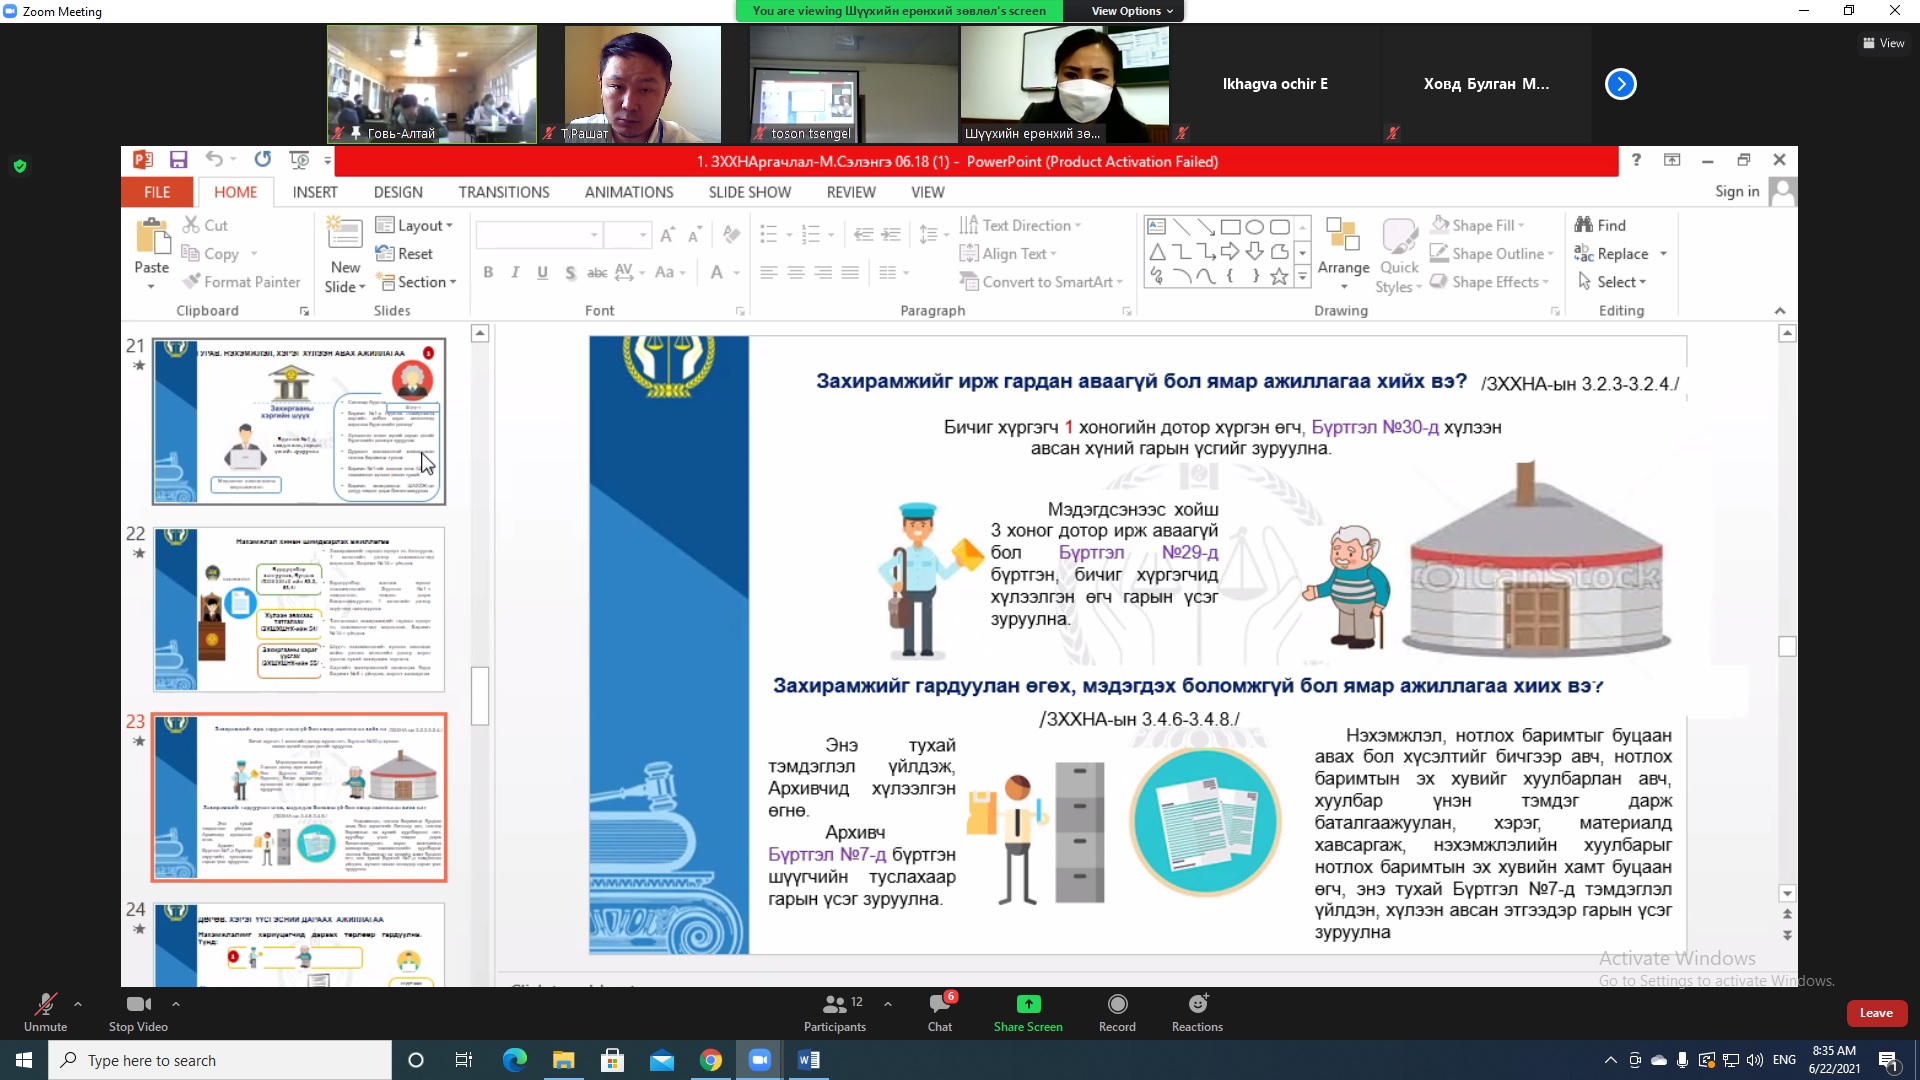
Task: Click the Decrease List Level icon
Action: point(864,235)
